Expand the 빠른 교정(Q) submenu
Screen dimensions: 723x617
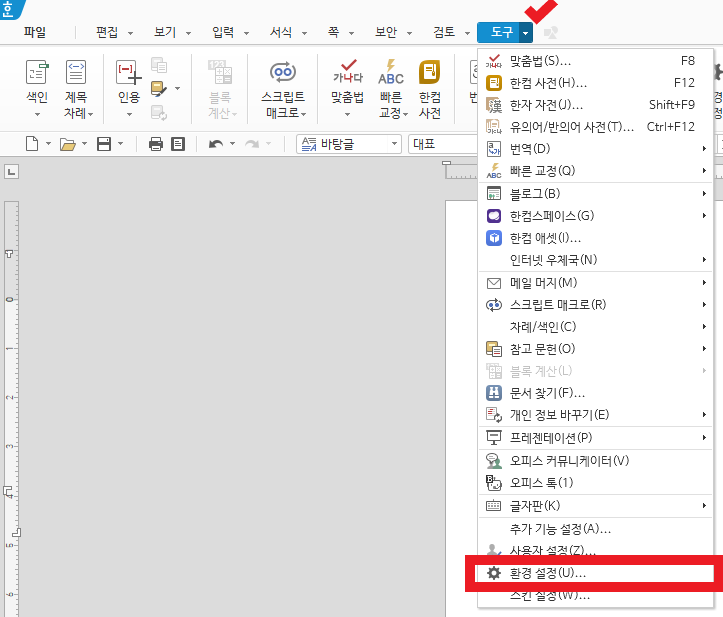[595, 171]
